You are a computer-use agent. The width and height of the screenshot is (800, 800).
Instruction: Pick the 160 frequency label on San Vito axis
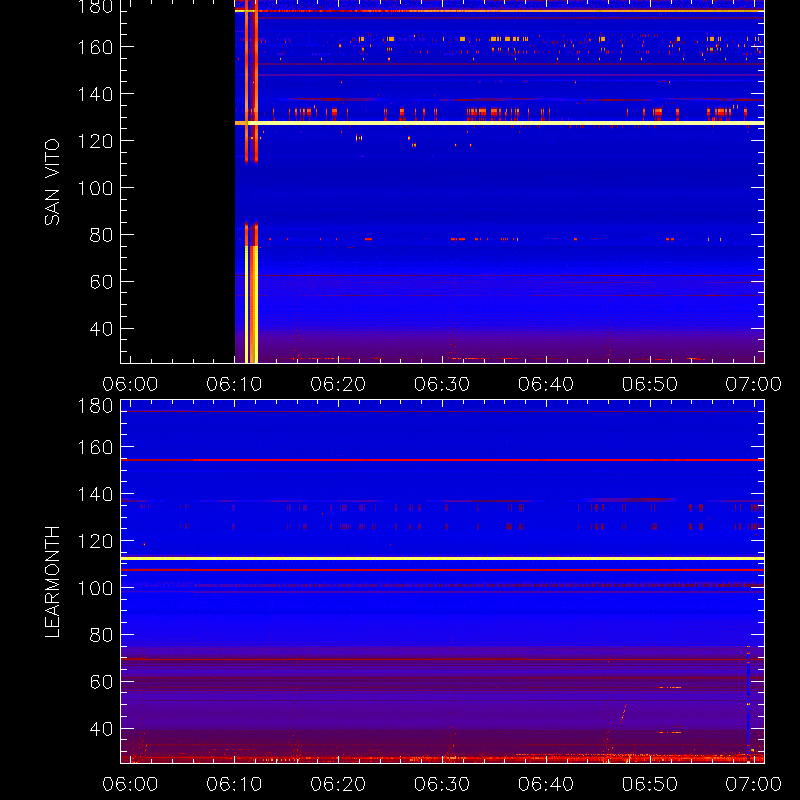coord(95,47)
